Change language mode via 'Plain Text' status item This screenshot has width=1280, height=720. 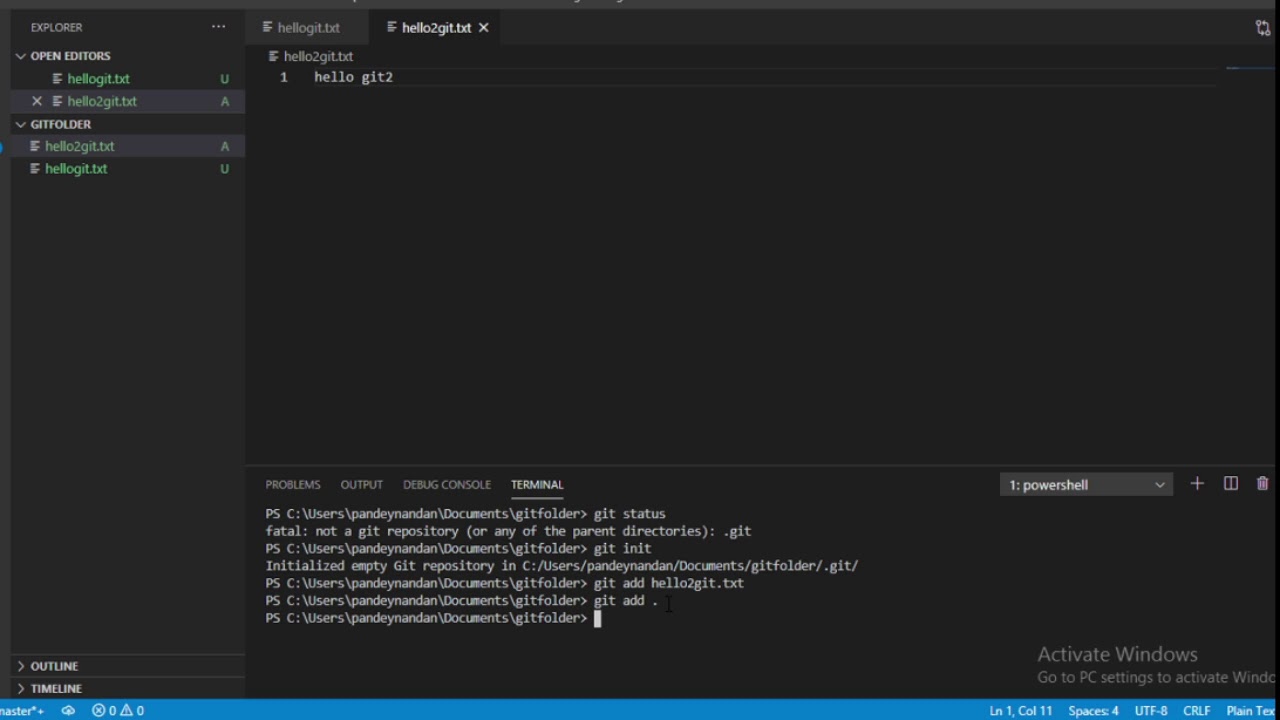(x=1252, y=711)
